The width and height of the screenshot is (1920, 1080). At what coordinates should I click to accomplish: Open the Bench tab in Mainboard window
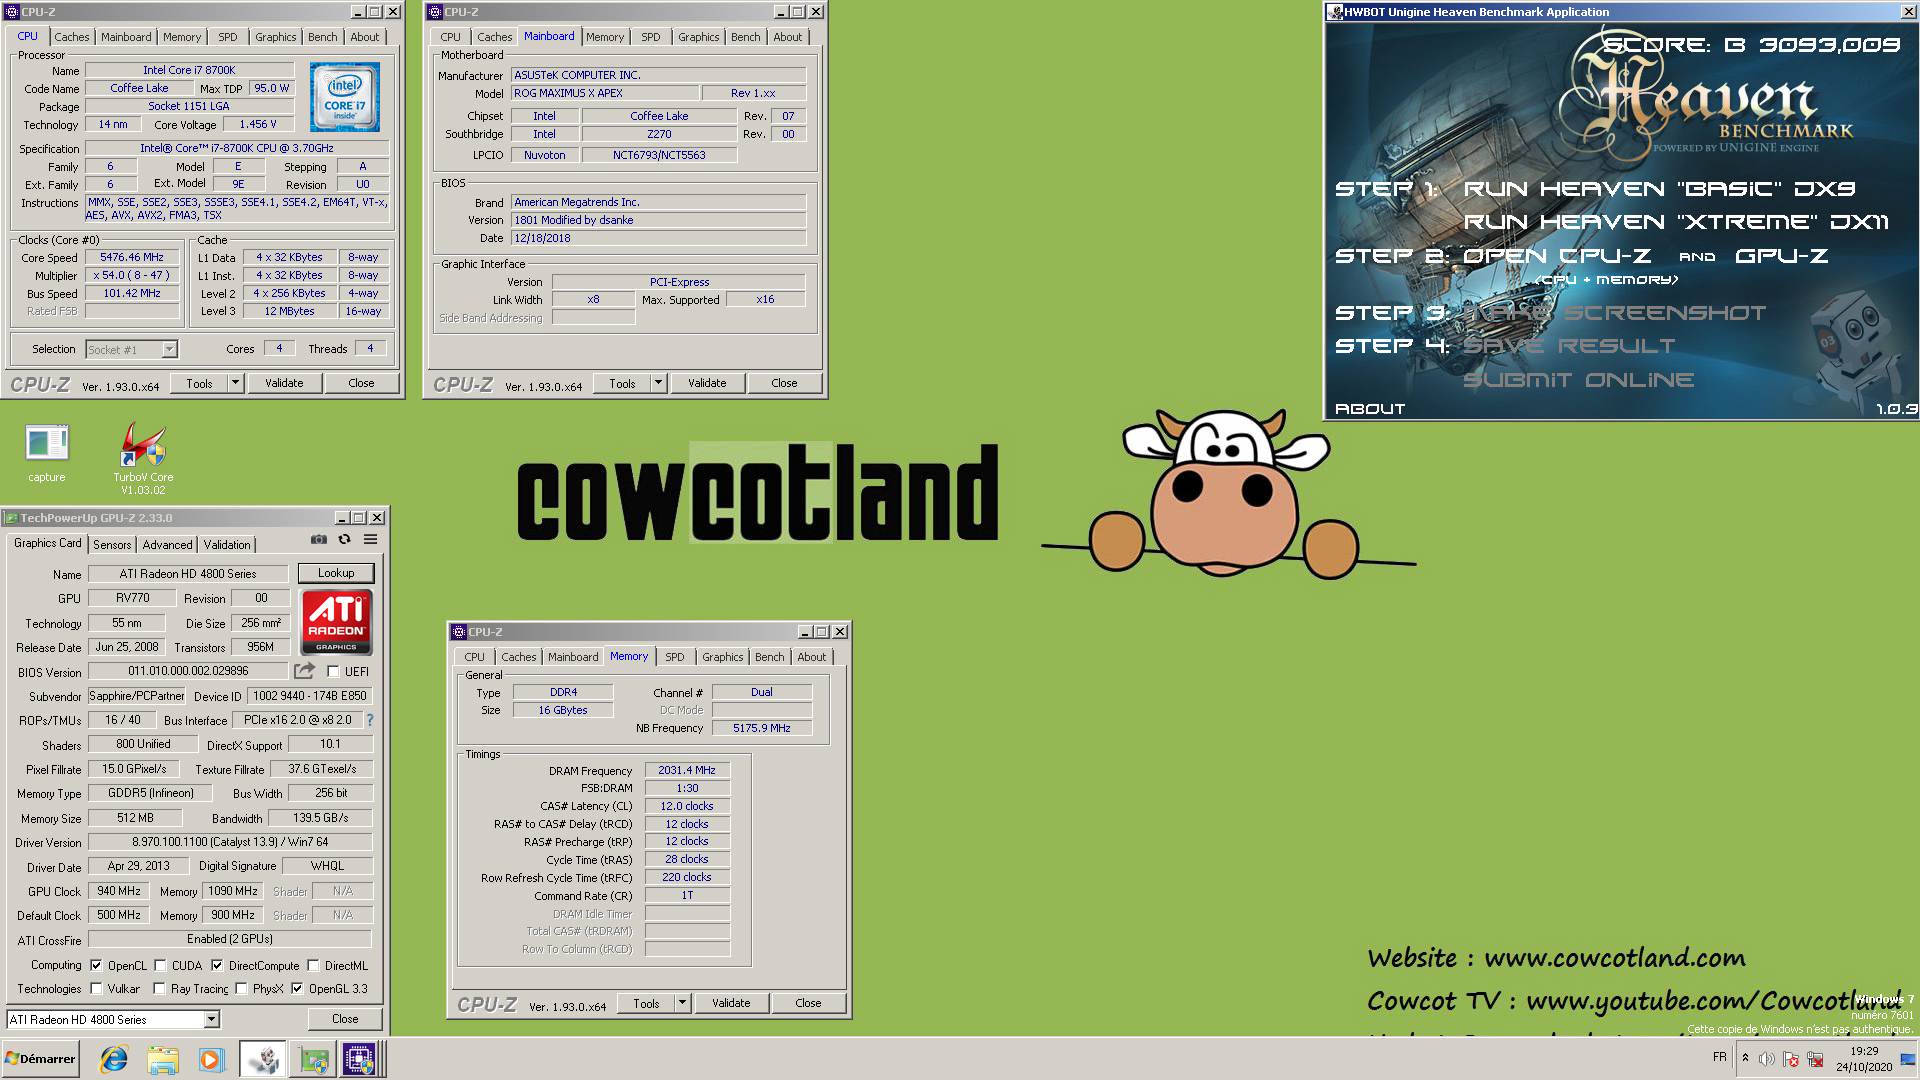745,37
